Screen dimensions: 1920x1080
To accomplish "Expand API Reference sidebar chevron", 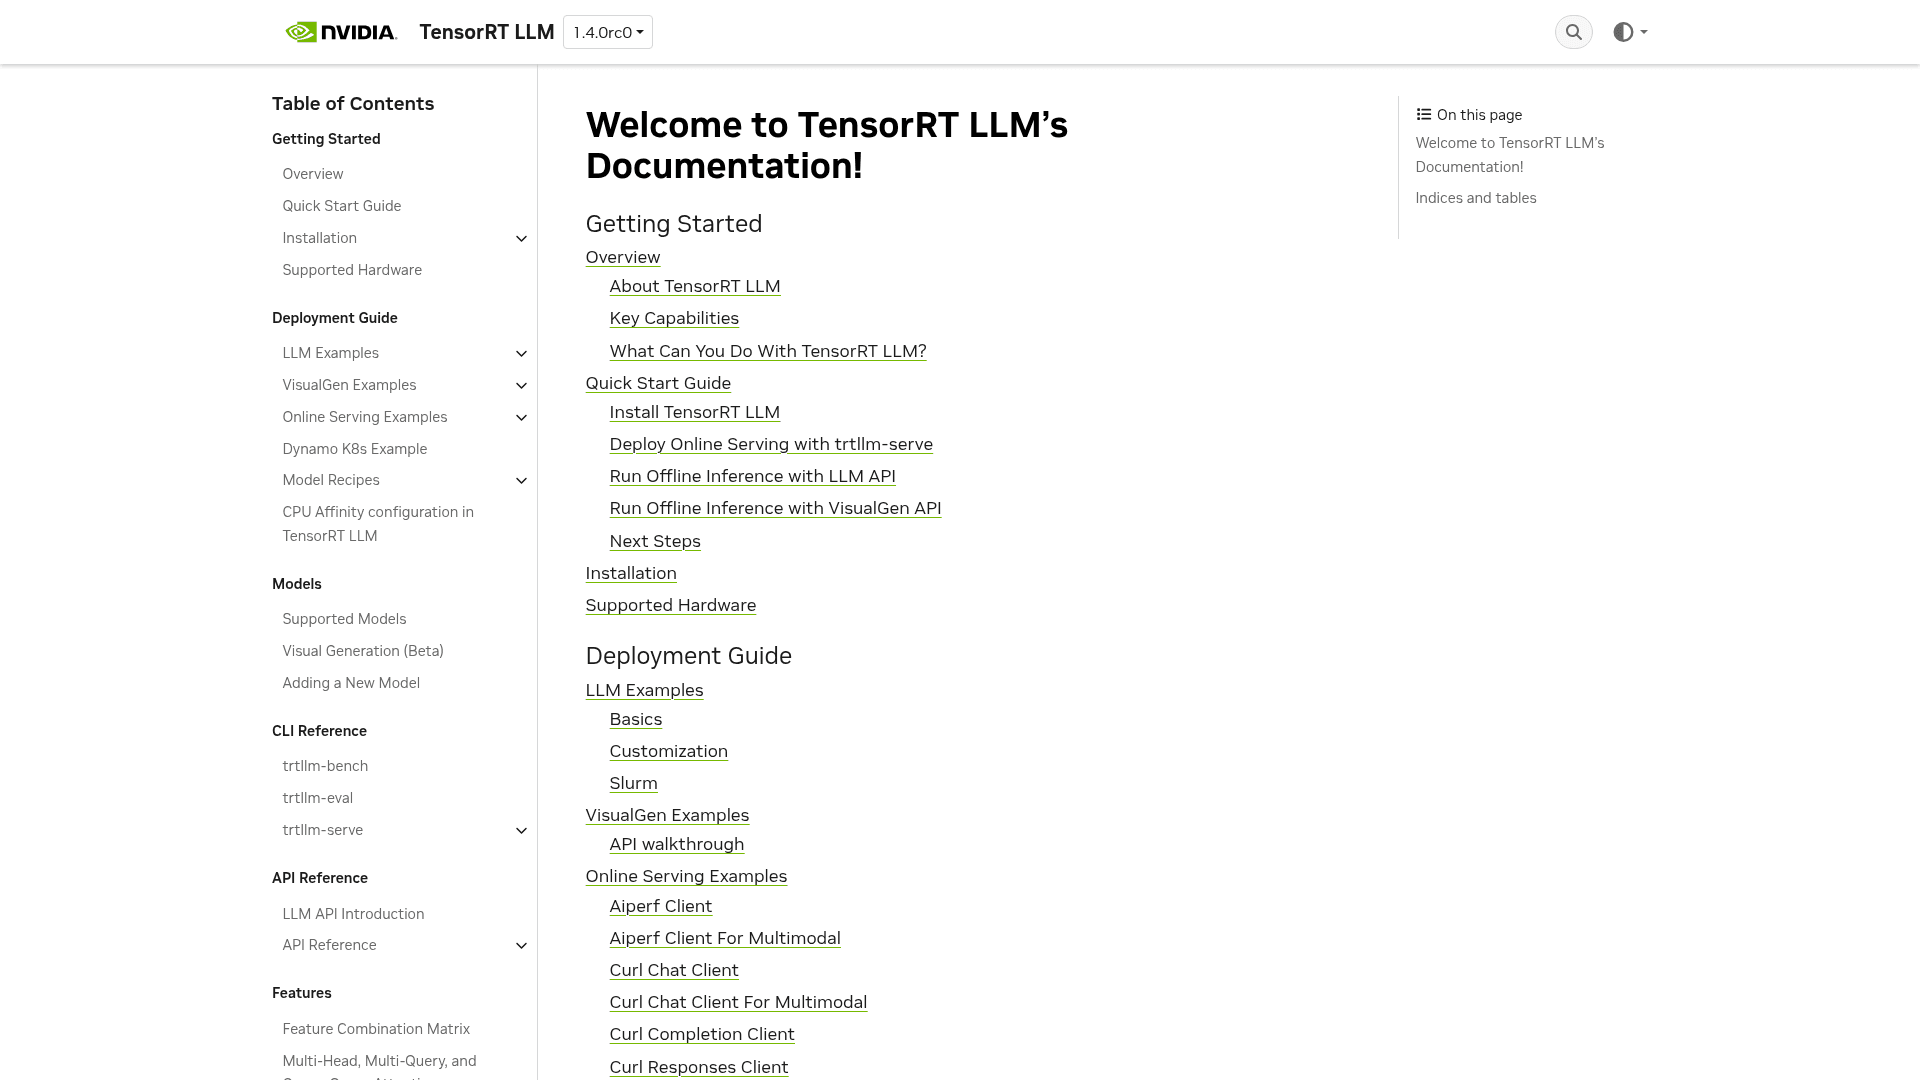I will [x=521, y=945].
